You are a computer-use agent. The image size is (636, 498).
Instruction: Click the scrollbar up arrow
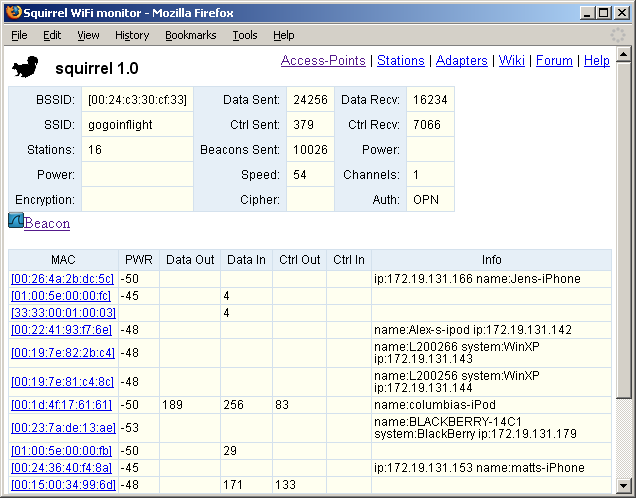(623, 54)
